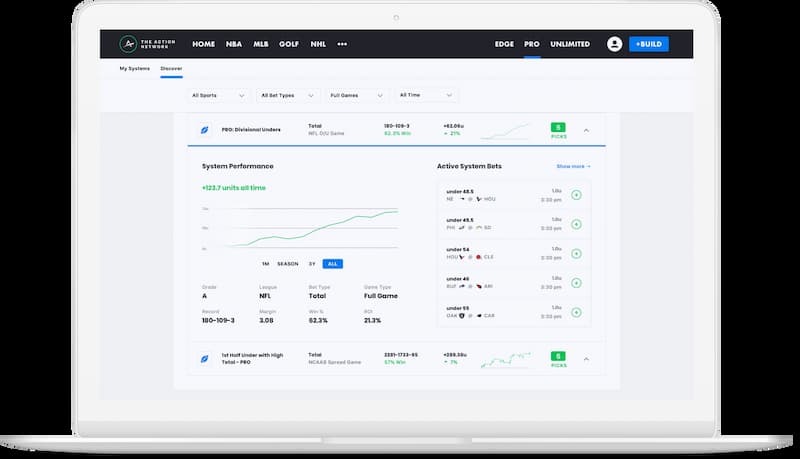Go to the HOME nav item

[204, 44]
